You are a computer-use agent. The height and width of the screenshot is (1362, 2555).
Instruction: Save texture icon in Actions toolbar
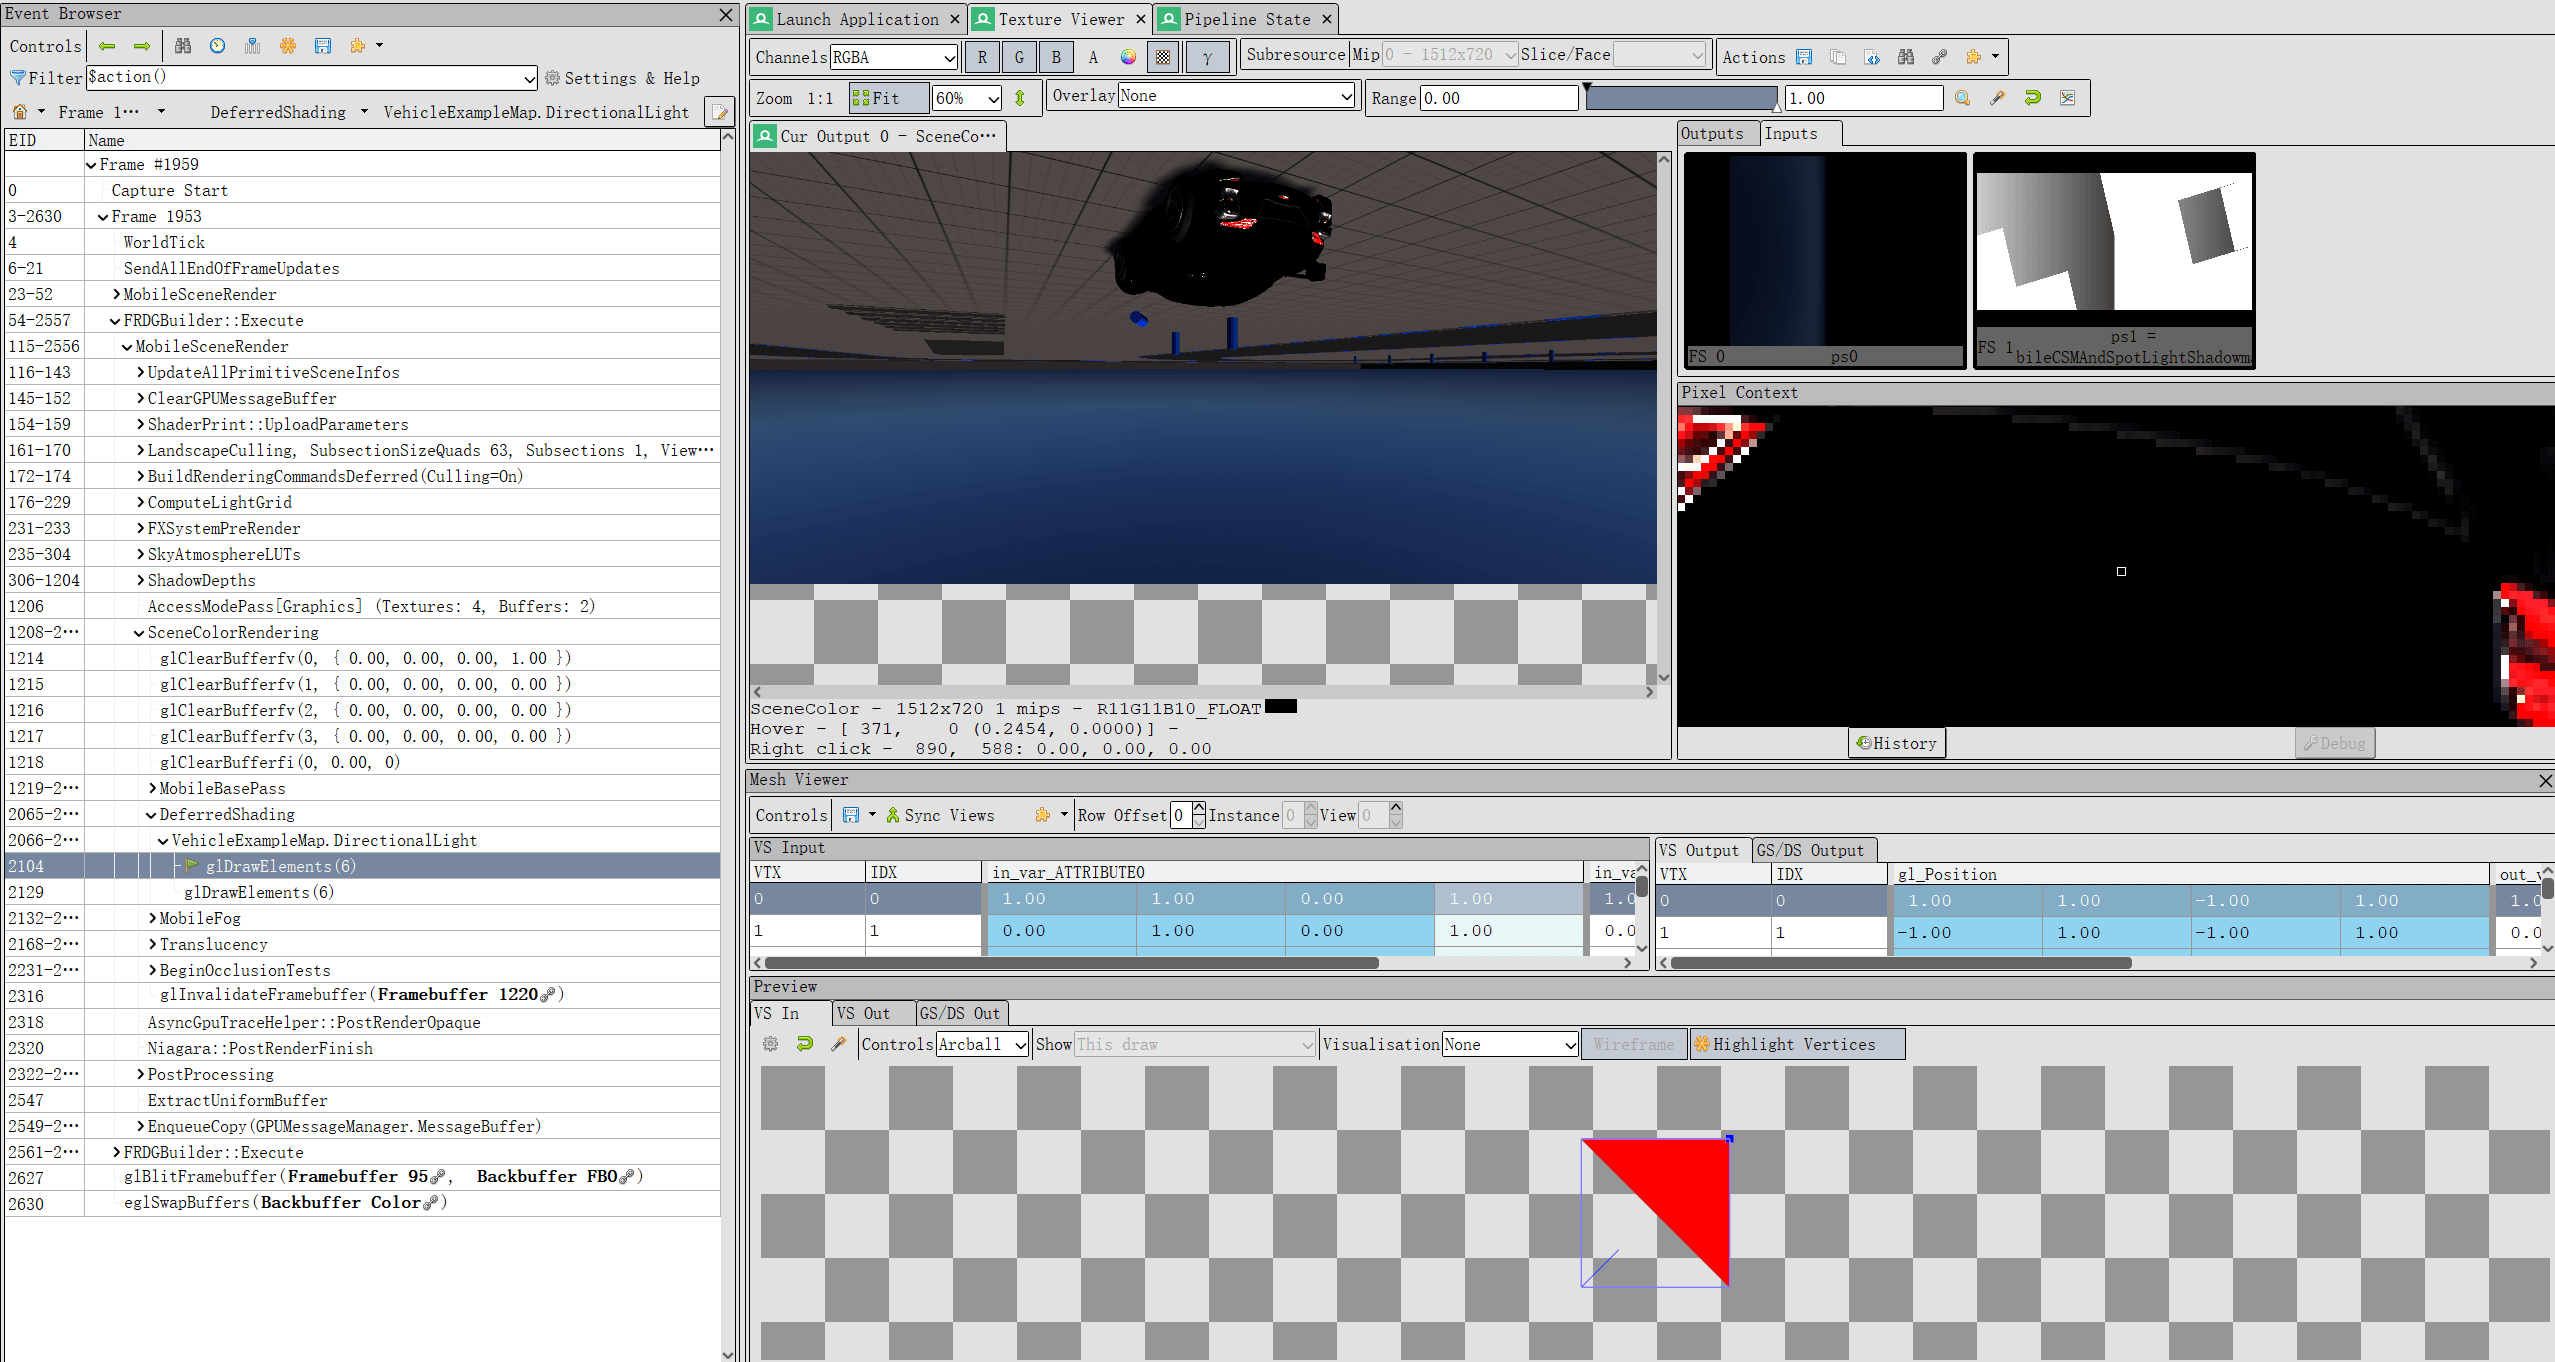[1804, 57]
